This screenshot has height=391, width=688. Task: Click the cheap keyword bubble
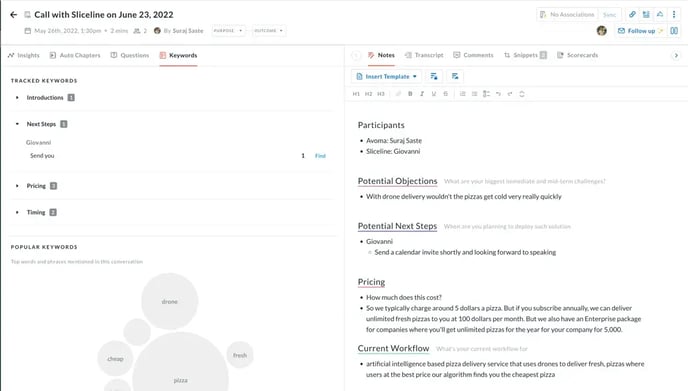click(x=115, y=359)
